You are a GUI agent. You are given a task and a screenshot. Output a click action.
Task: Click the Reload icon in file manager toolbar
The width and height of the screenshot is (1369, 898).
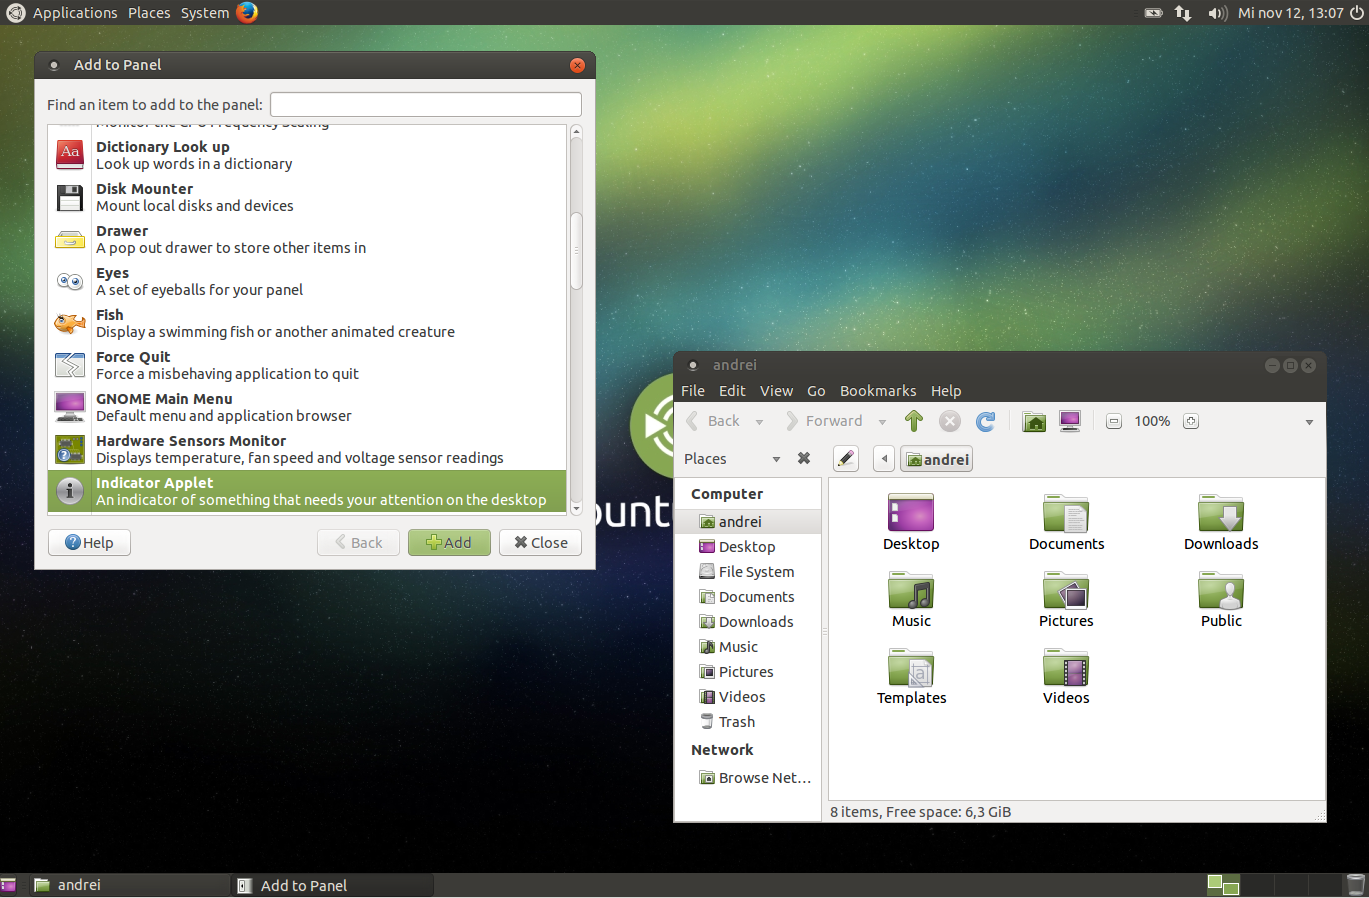986,421
